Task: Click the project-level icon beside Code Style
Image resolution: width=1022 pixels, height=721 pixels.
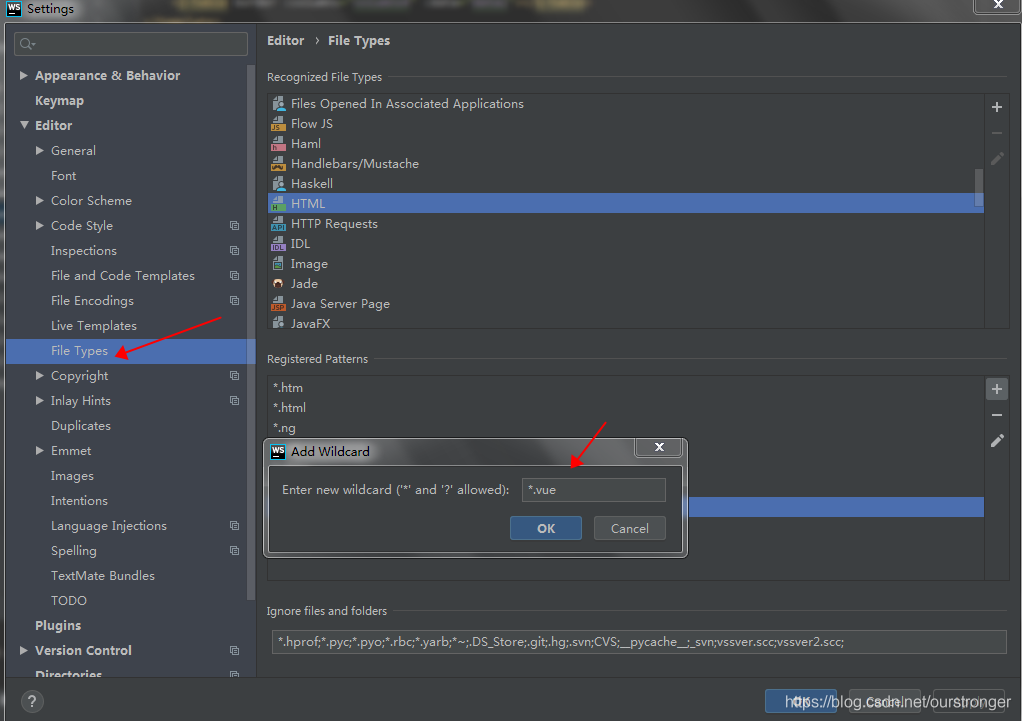Action: pyautogui.click(x=235, y=226)
